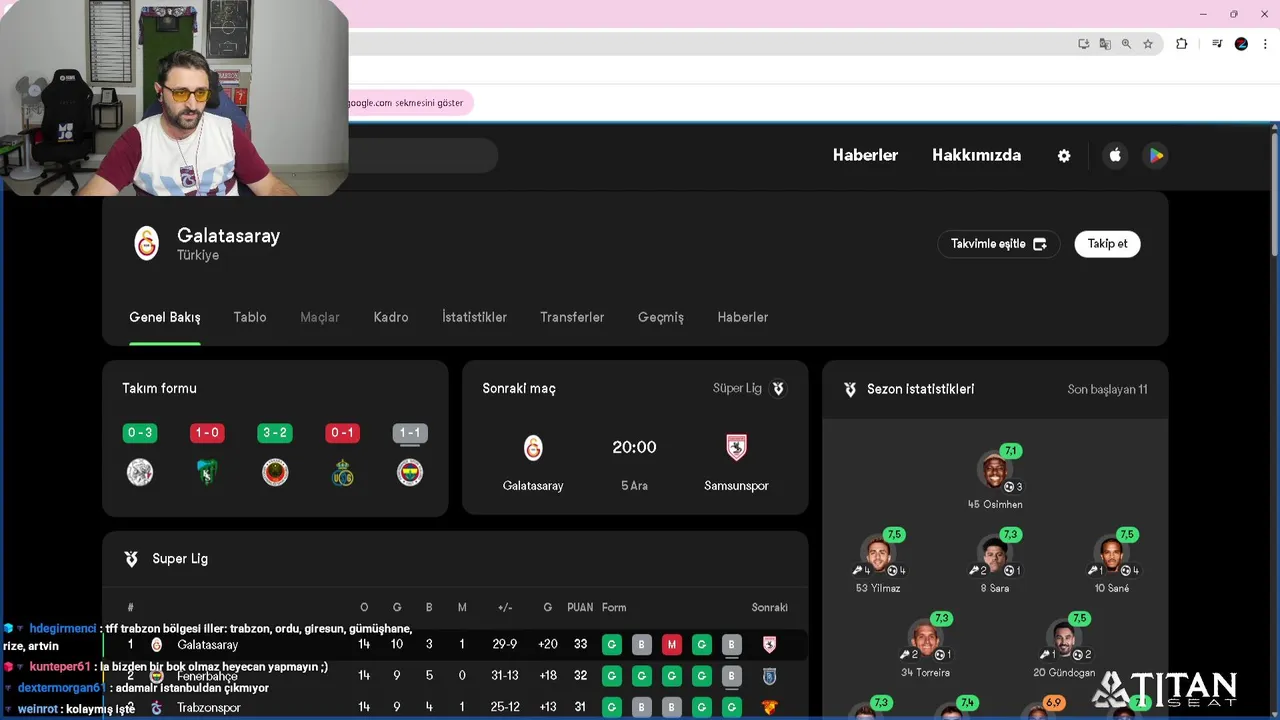The image size is (1280, 720).
Task: Click the Süper Lig badge in Sonraki maç
Action: pos(778,388)
